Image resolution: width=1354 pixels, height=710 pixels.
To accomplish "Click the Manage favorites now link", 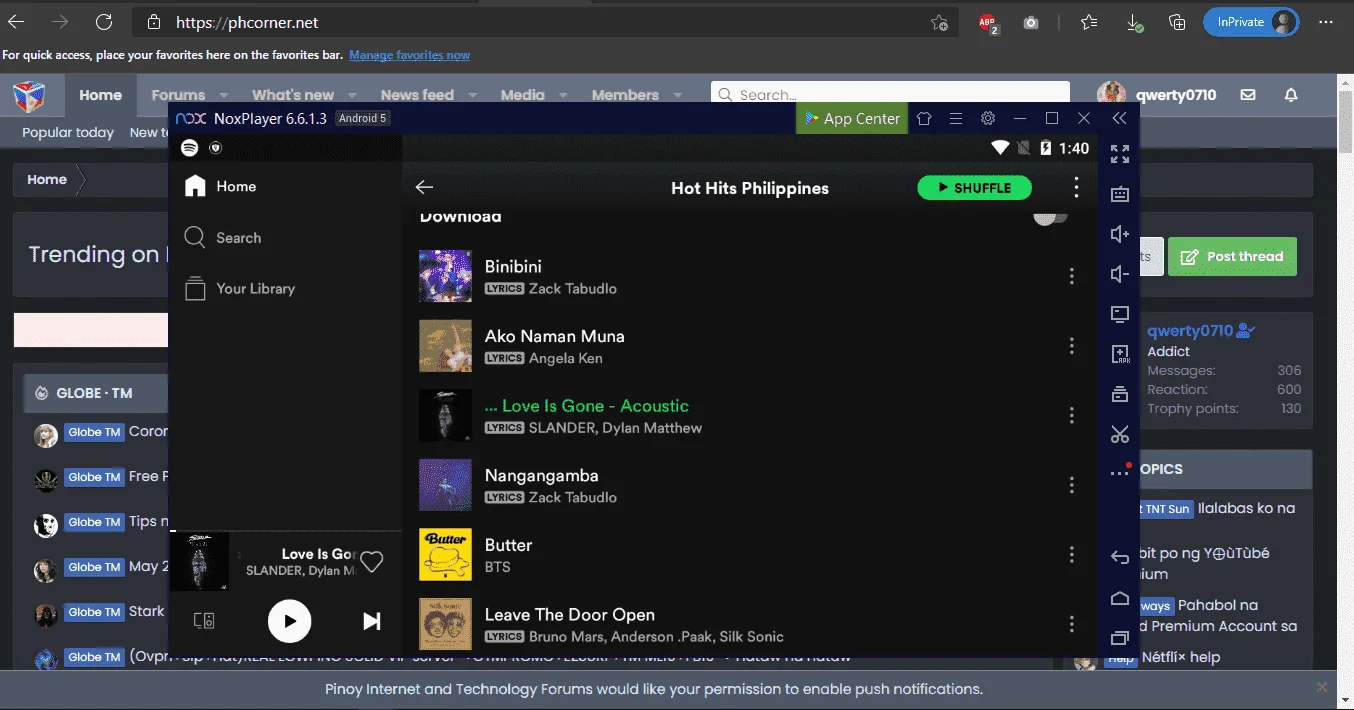I will coord(409,55).
